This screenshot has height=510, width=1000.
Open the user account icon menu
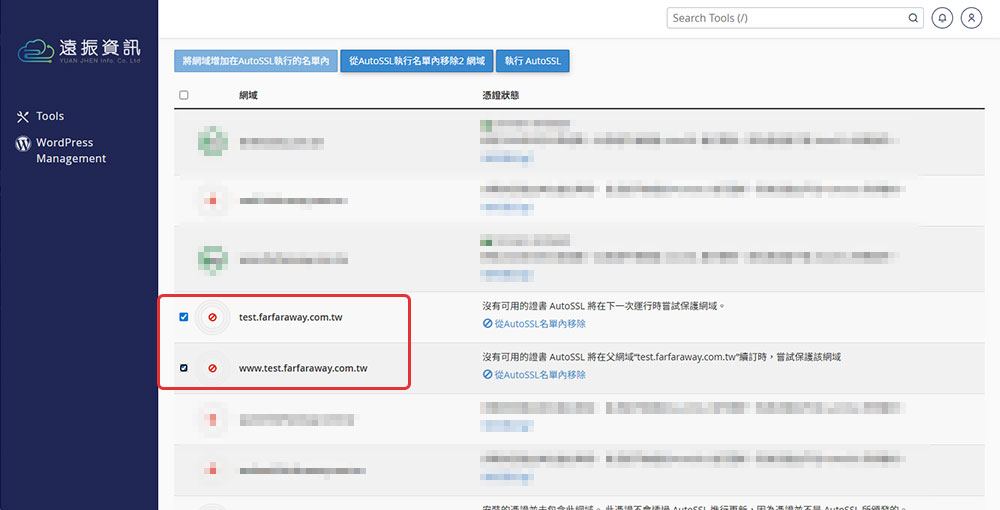pos(971,18)
